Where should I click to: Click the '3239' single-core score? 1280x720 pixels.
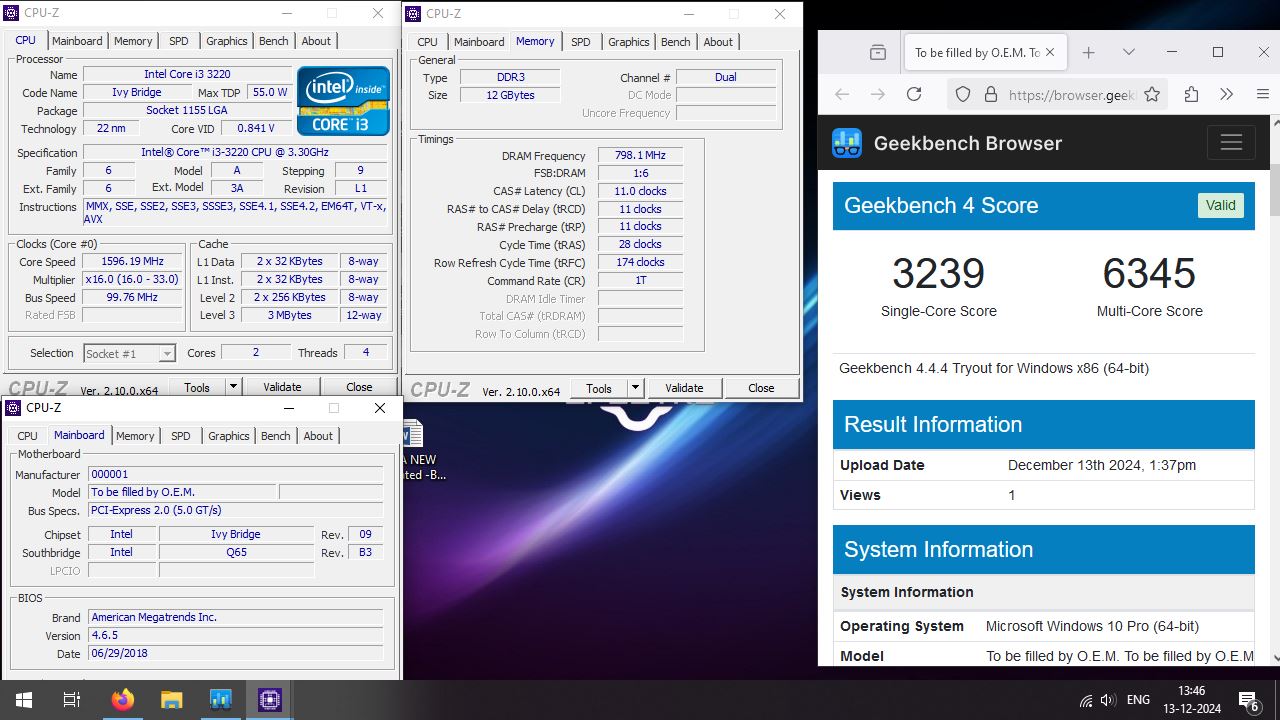938,273
